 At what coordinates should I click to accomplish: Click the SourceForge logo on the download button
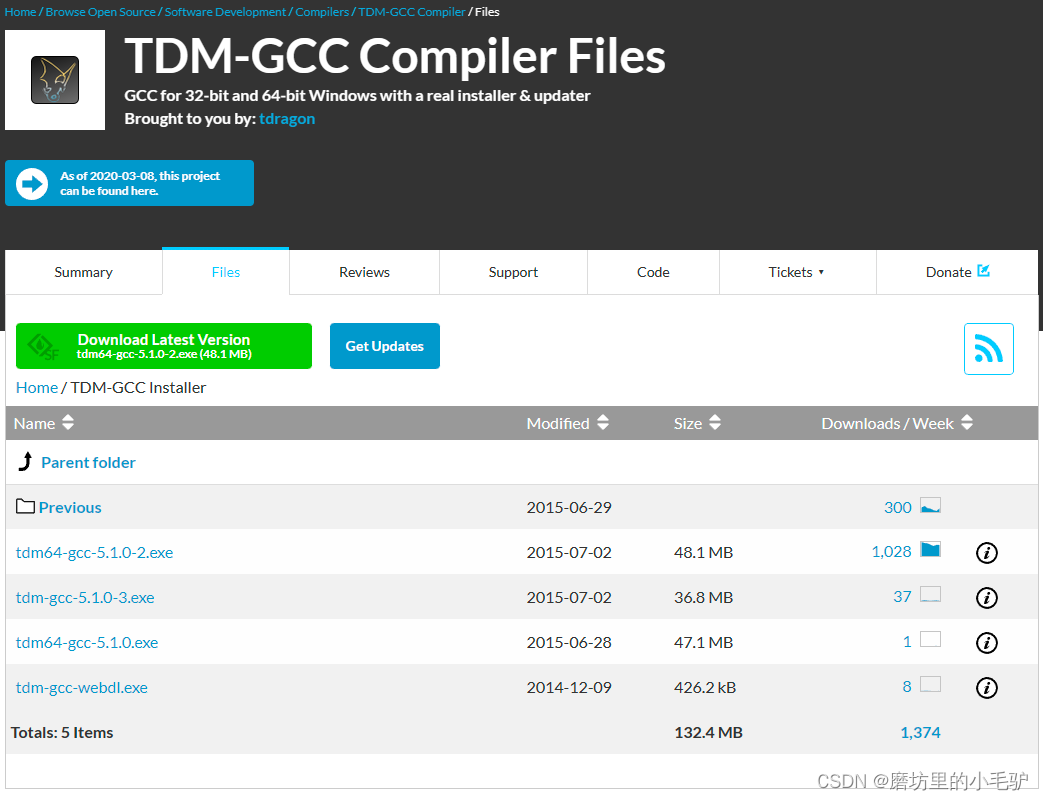(44, 347)
